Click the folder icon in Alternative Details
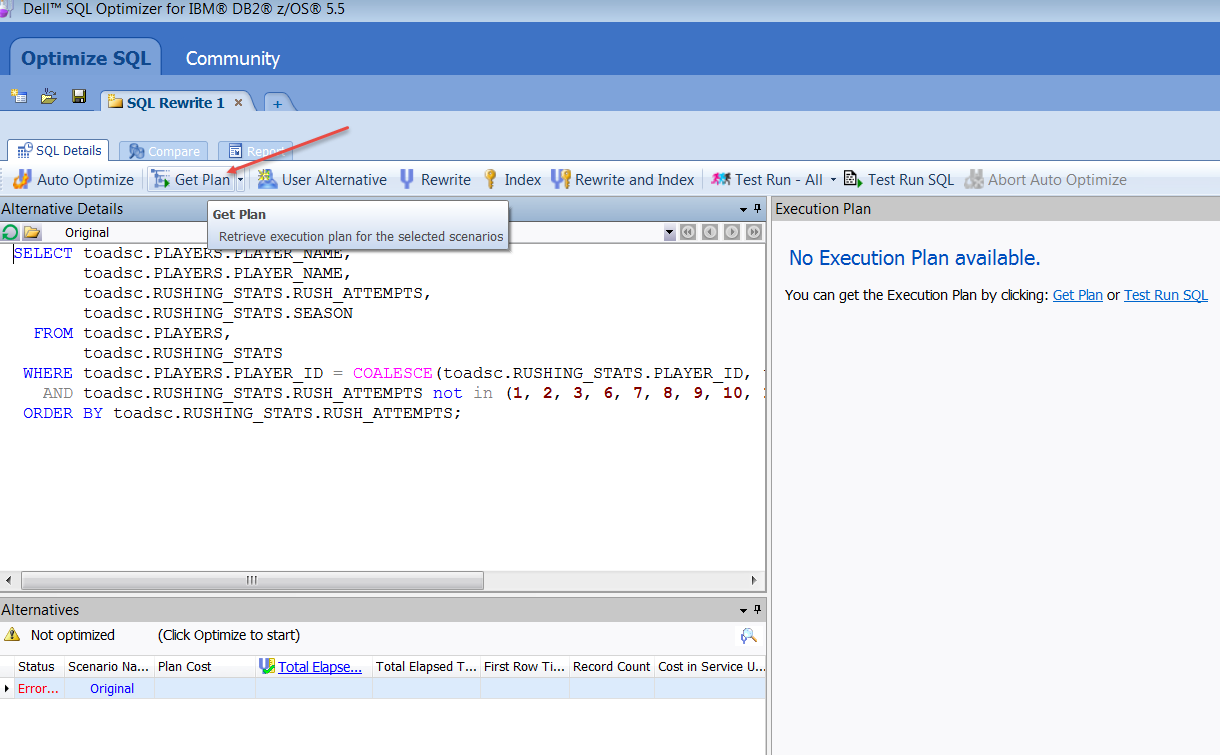The image size is (1220, 755). pyautogui.click(x=33, y=233)
